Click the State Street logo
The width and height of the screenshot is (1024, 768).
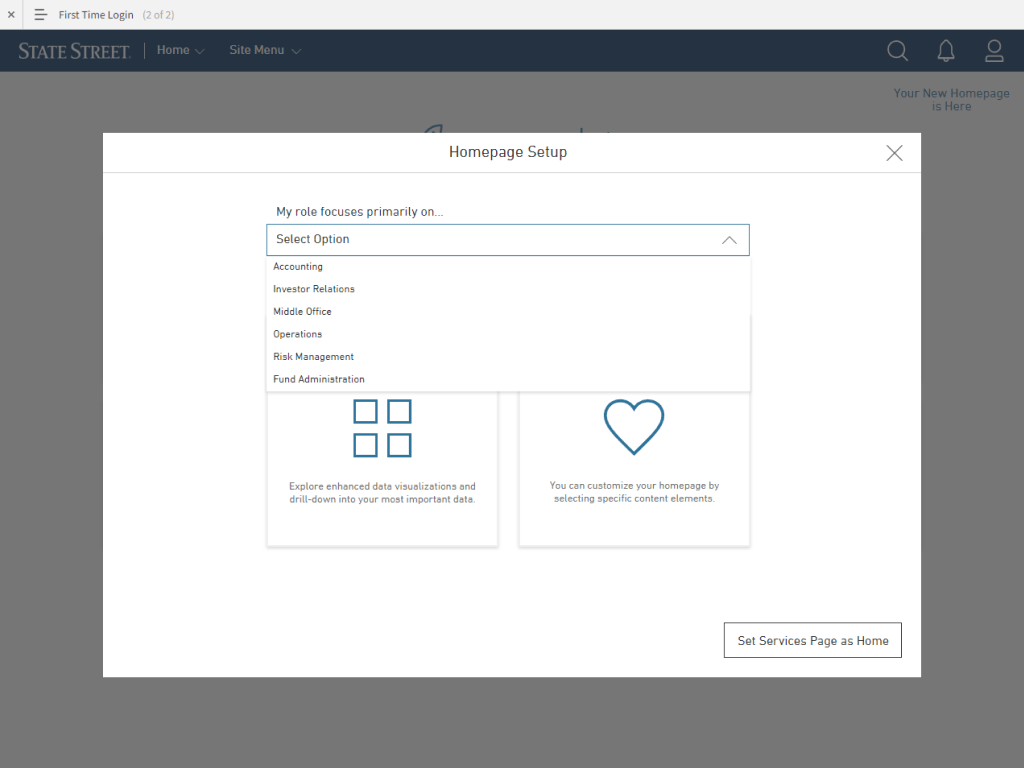[x=74, y=51]
